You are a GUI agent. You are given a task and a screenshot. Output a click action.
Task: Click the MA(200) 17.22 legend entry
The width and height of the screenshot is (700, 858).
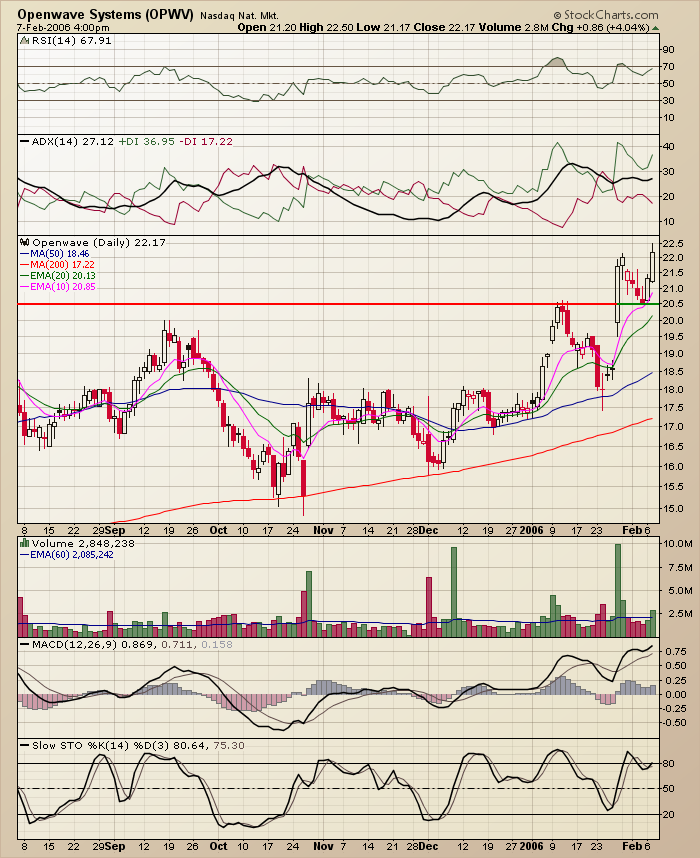click(x=57, y=264)
